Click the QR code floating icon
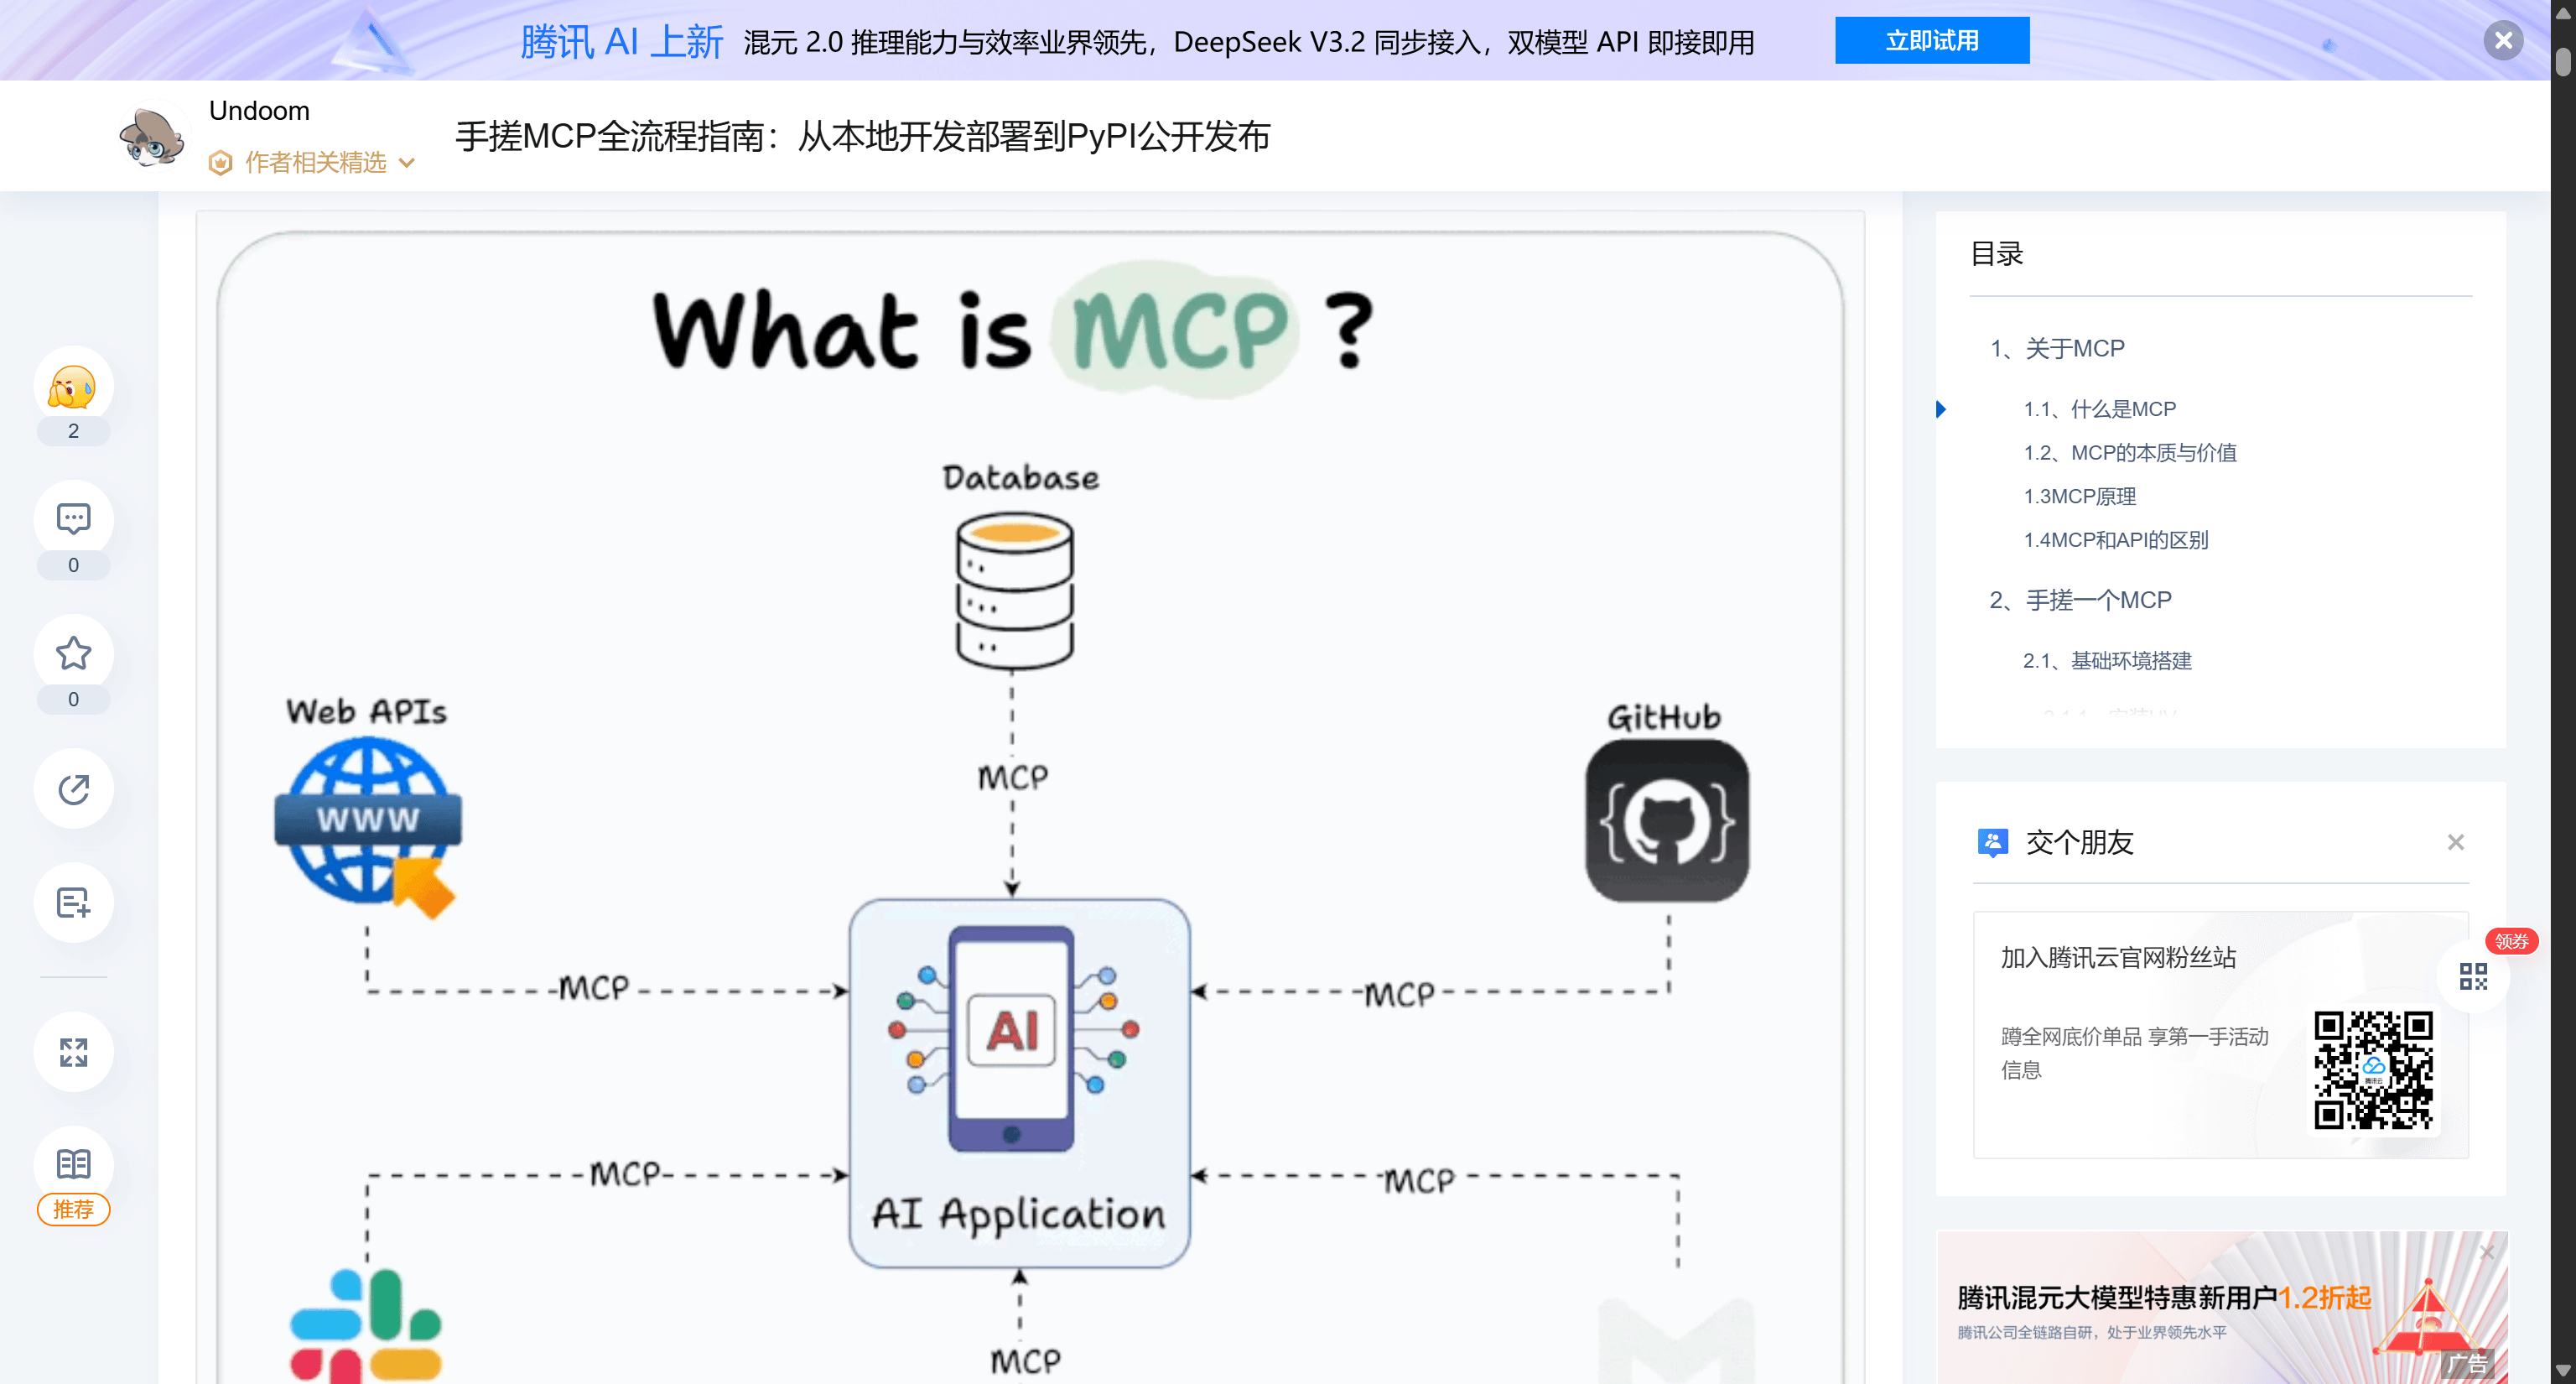Screen dimensions: 2576x1384 (2472, 976)
